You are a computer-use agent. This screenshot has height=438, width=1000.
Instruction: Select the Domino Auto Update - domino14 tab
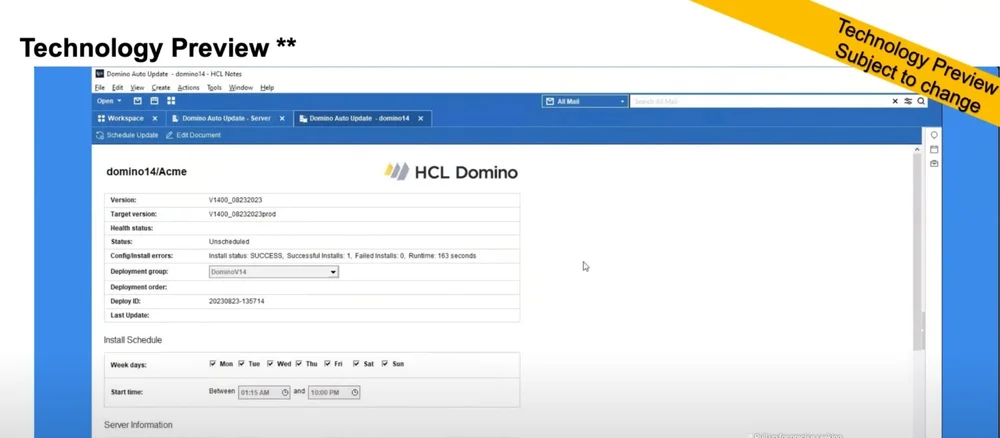359,119
